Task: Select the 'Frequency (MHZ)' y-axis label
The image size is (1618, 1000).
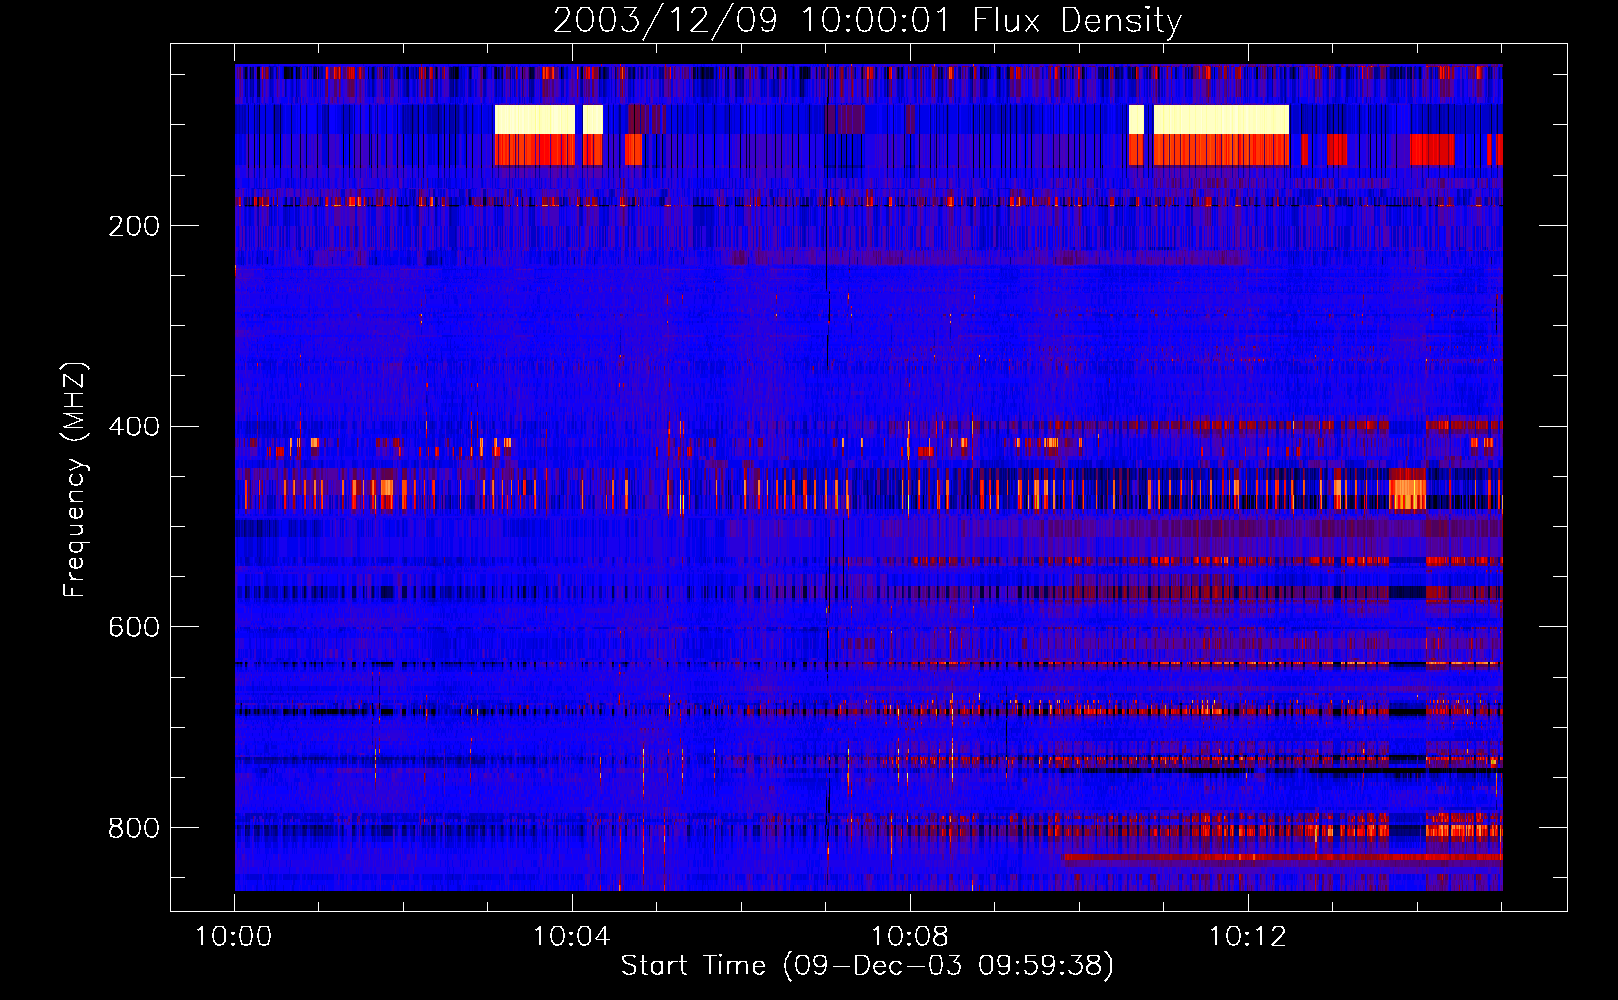Action: pyautogui.click(x=75, y=480)
